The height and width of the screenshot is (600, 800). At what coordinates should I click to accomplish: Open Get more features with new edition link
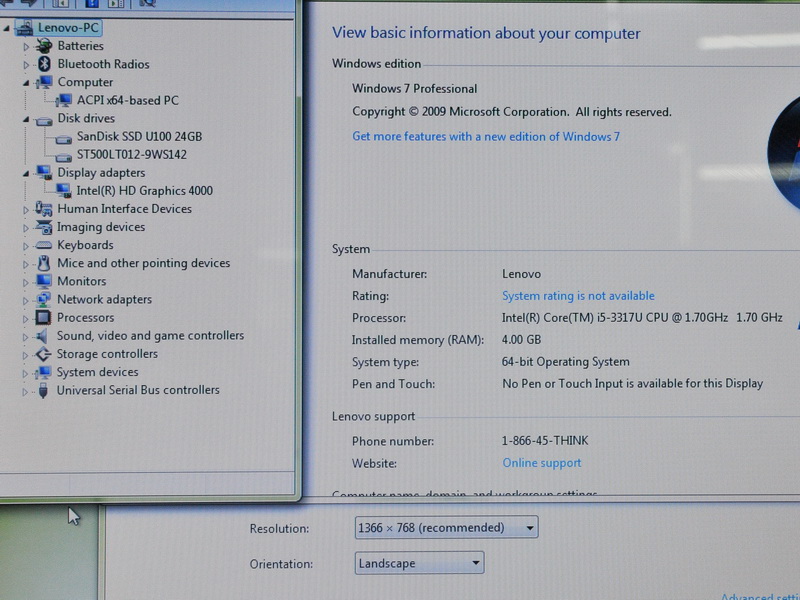[x=486, y=137]
